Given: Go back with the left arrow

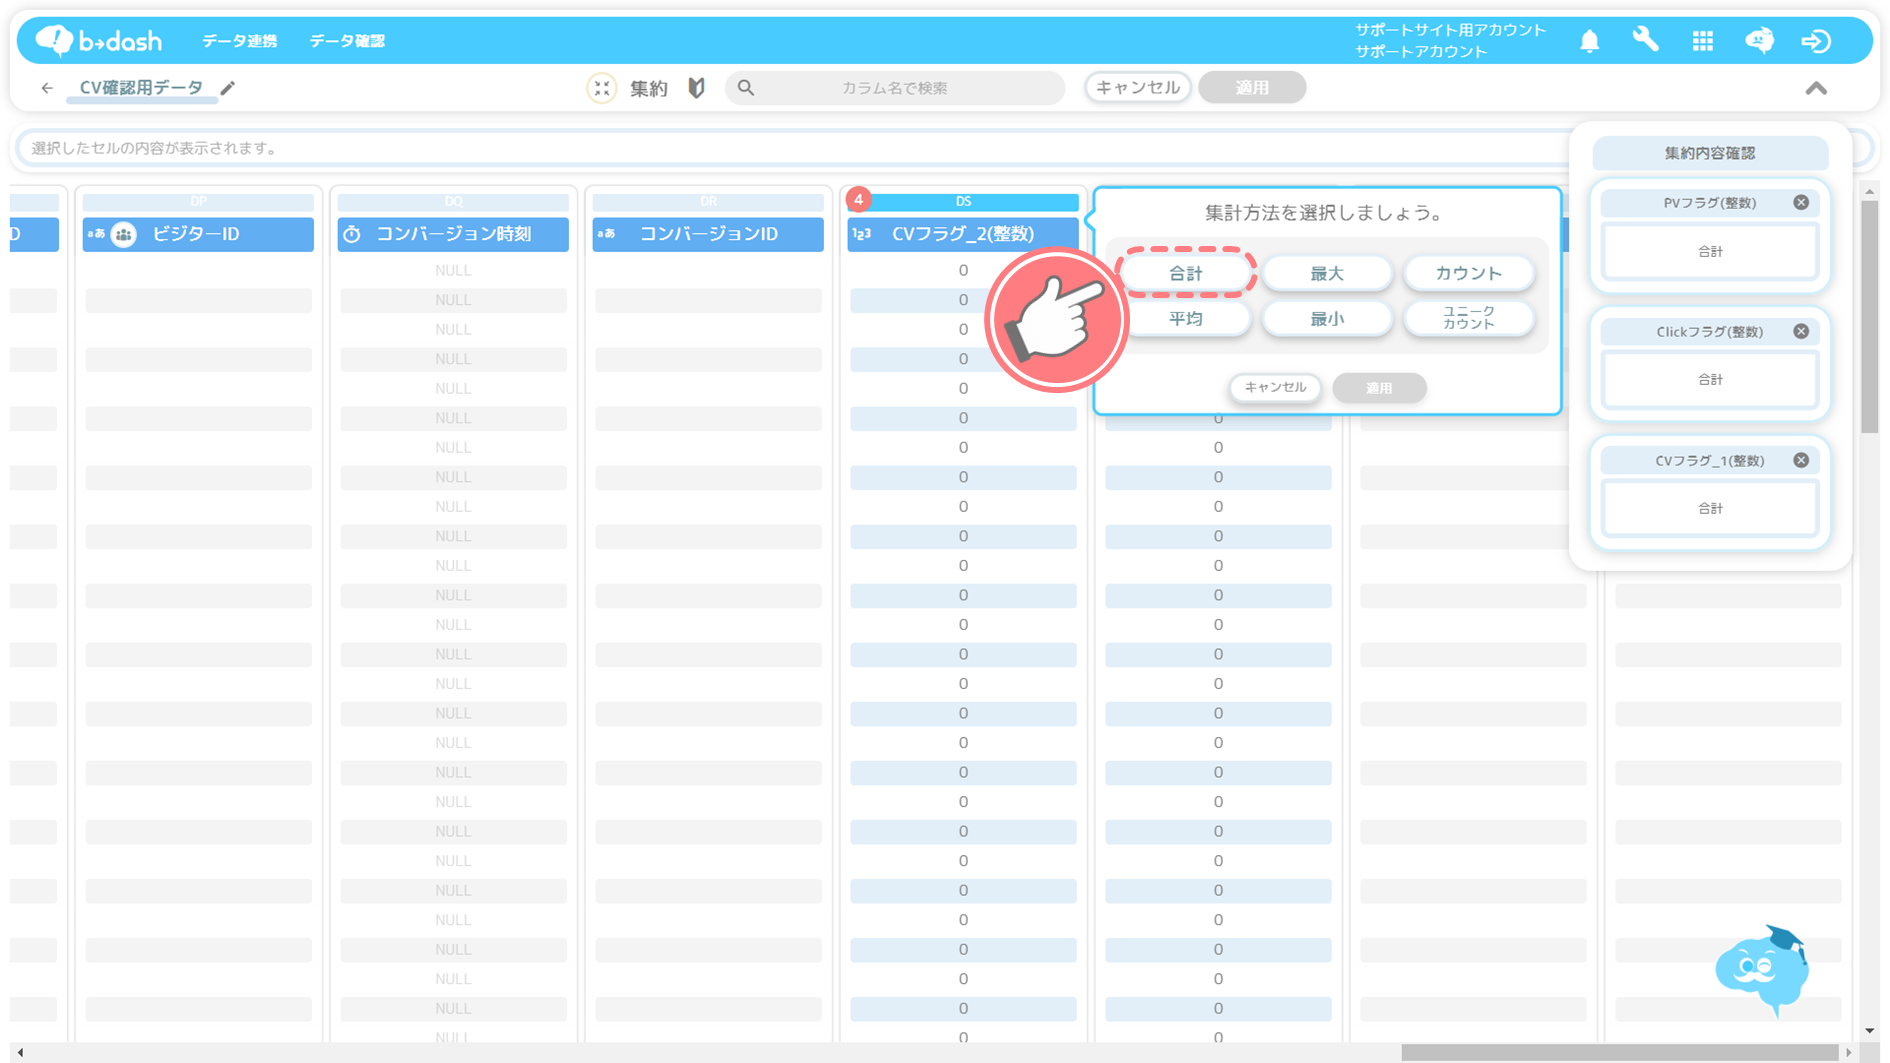Looking at the screenshot, I should tap(47, 88).
